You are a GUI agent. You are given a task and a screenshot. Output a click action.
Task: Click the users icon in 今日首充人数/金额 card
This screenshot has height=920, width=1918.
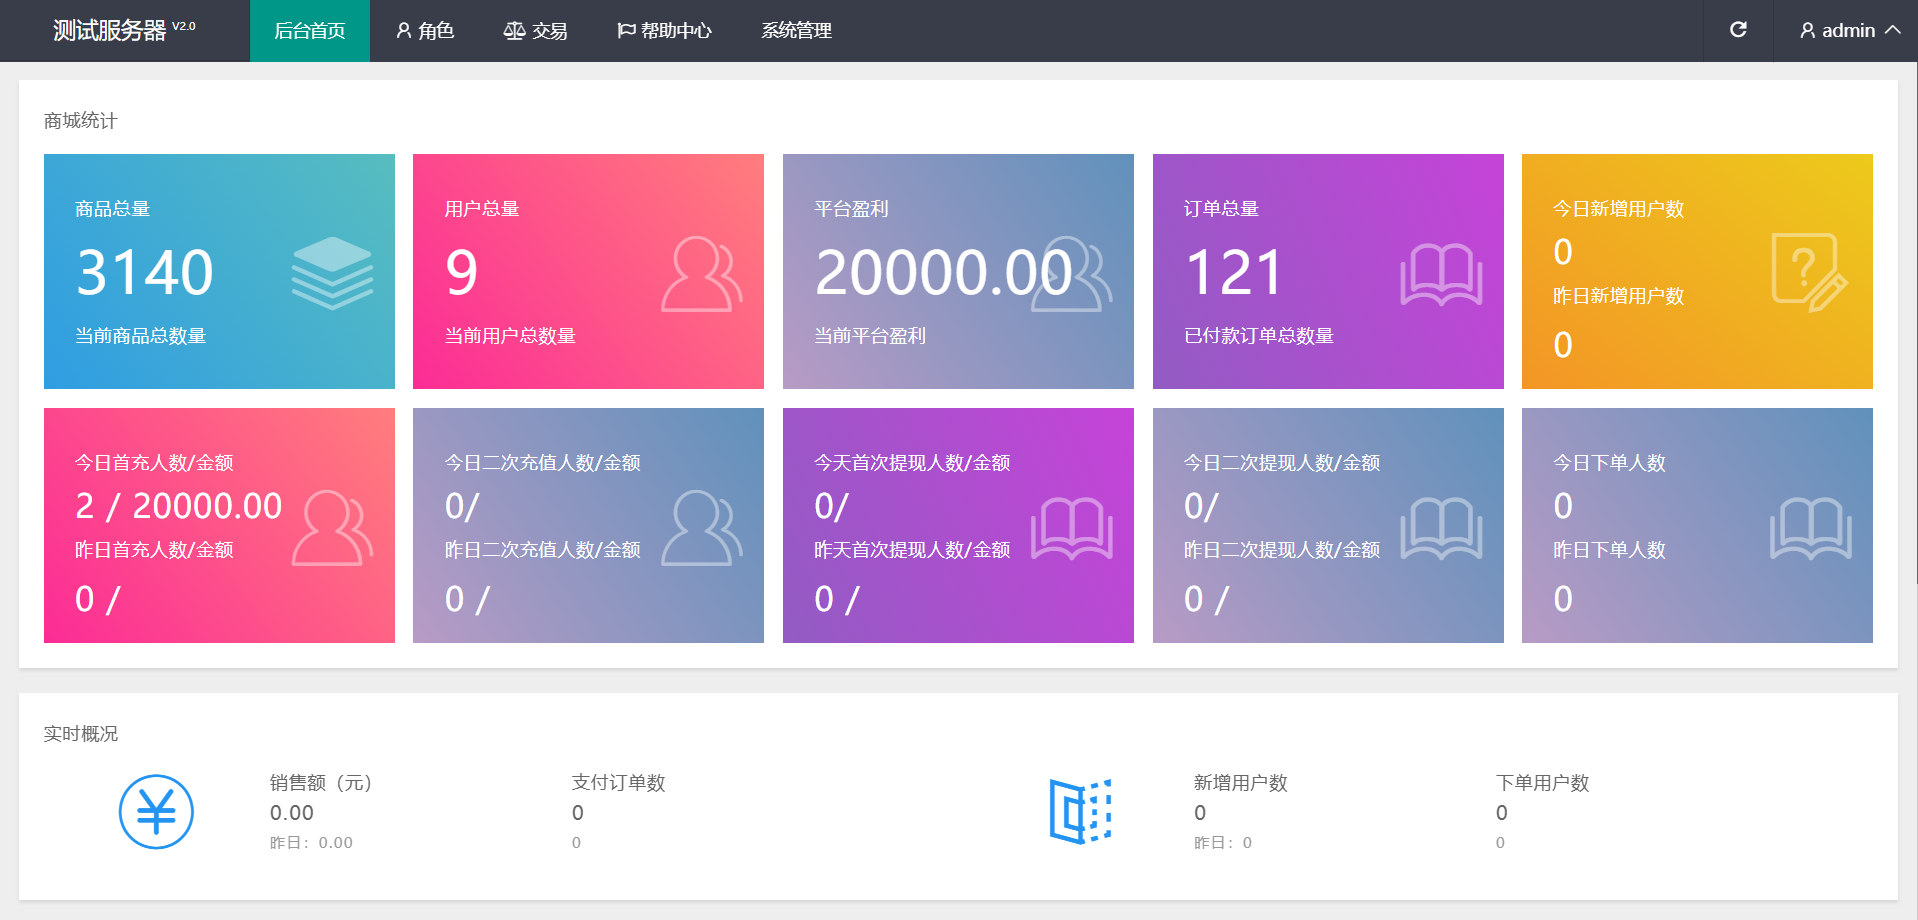[332, 528]
